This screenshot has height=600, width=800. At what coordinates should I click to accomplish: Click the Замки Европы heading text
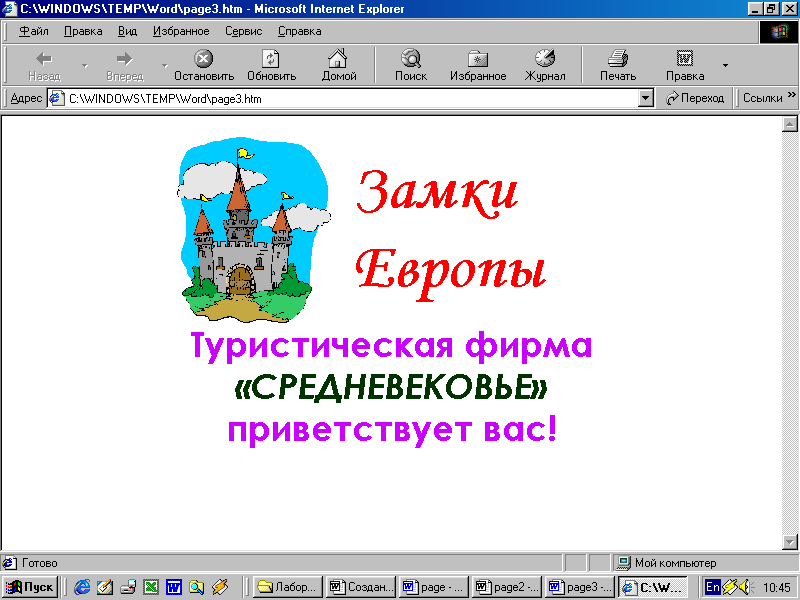[451, 234]
